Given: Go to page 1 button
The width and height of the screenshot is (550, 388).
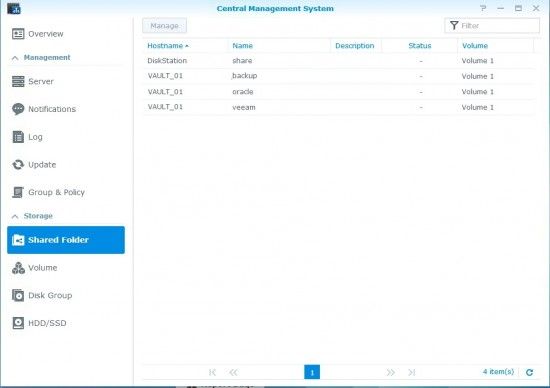Looking at the screenshot, I should 312,372.
